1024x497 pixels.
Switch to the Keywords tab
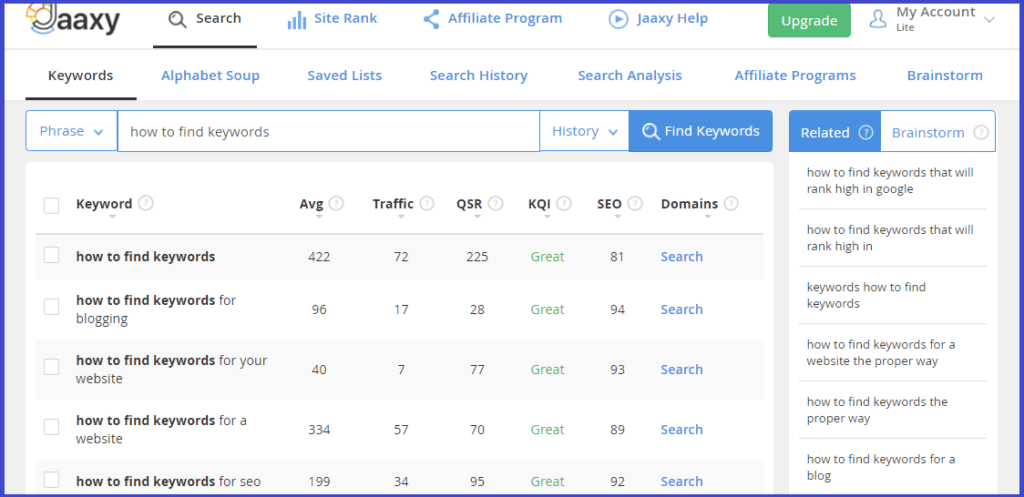pos(80,76)
